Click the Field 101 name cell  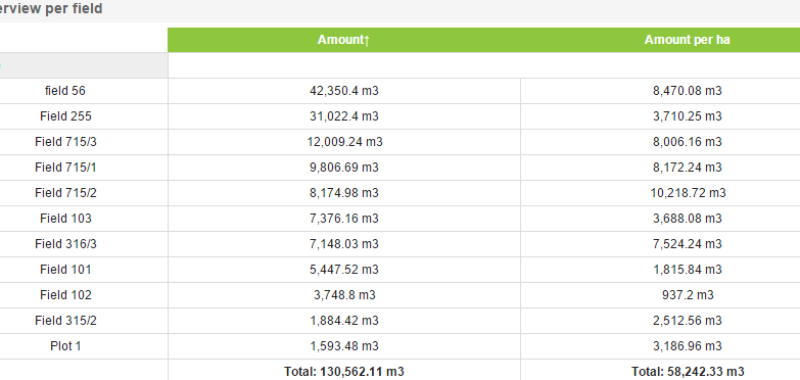(65, 269)
